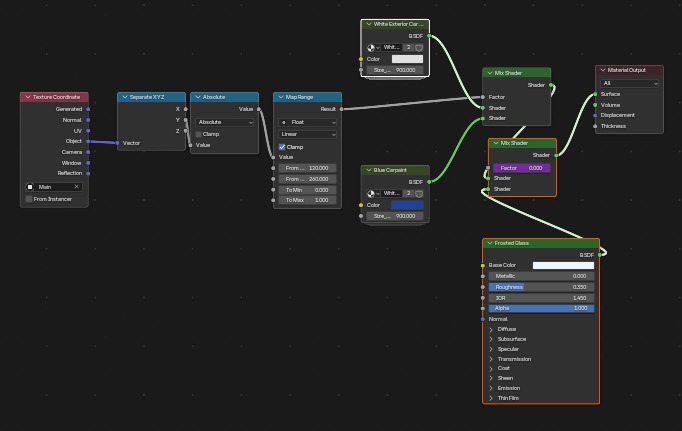Collapse the Frosted Glass node
This screenshot has width=682, height=431.
coord(490,243)
